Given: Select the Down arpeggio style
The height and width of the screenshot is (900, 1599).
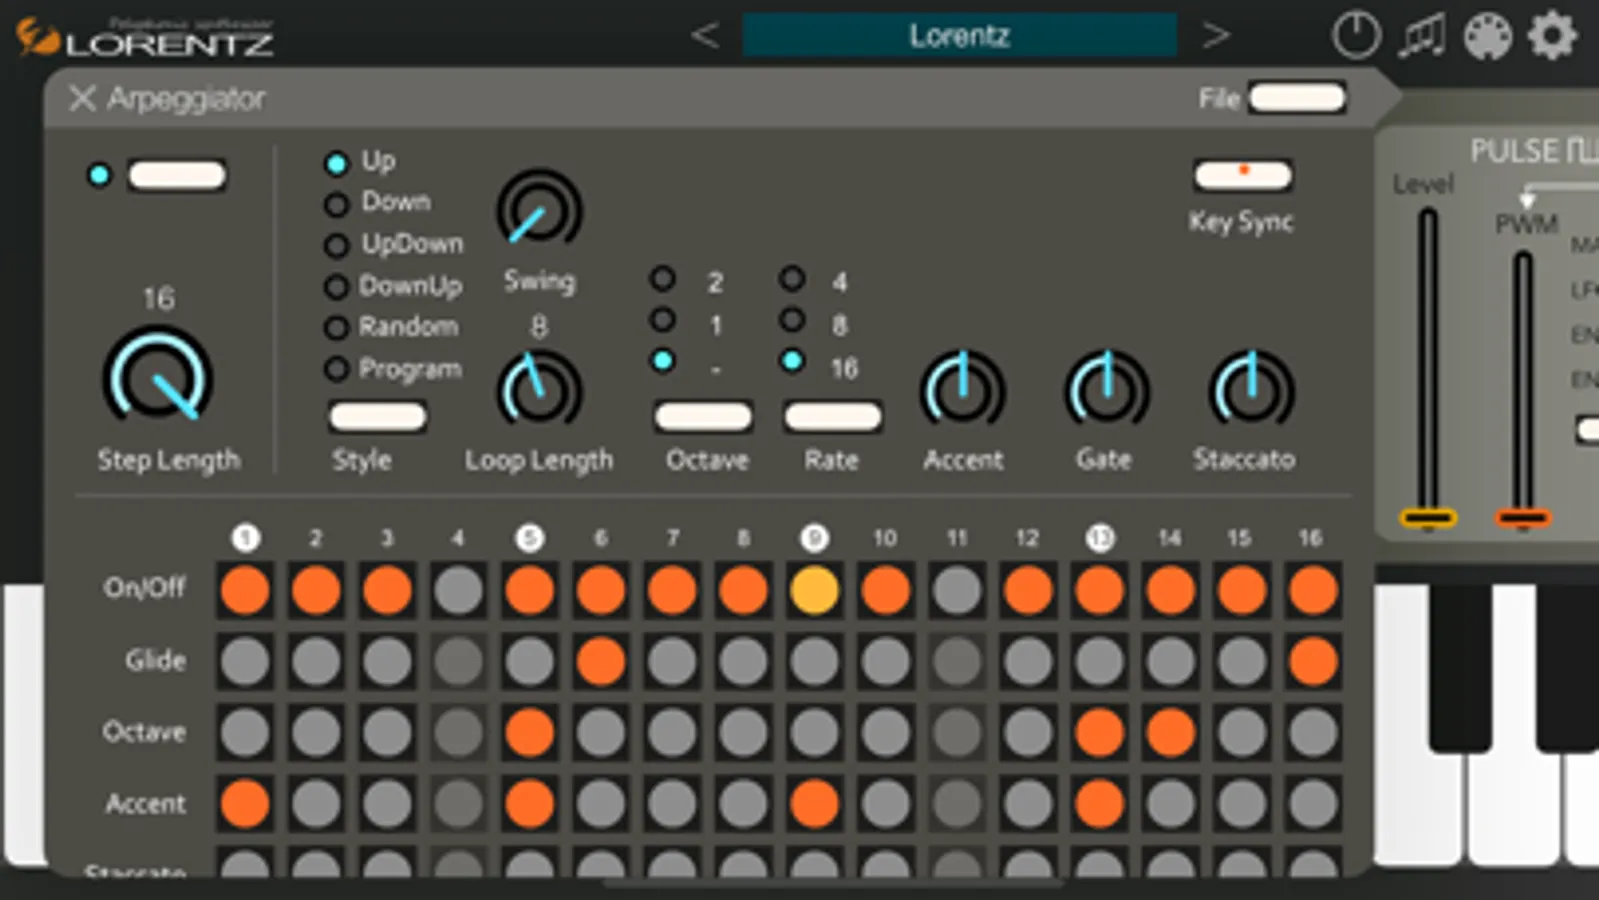Looking at the screenshot, I should point(337,204).
